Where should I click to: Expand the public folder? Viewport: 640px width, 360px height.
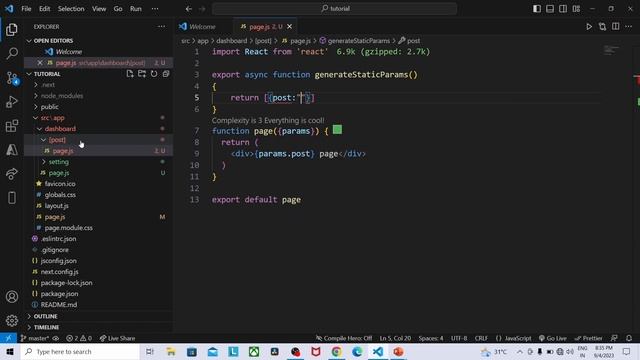36,107
